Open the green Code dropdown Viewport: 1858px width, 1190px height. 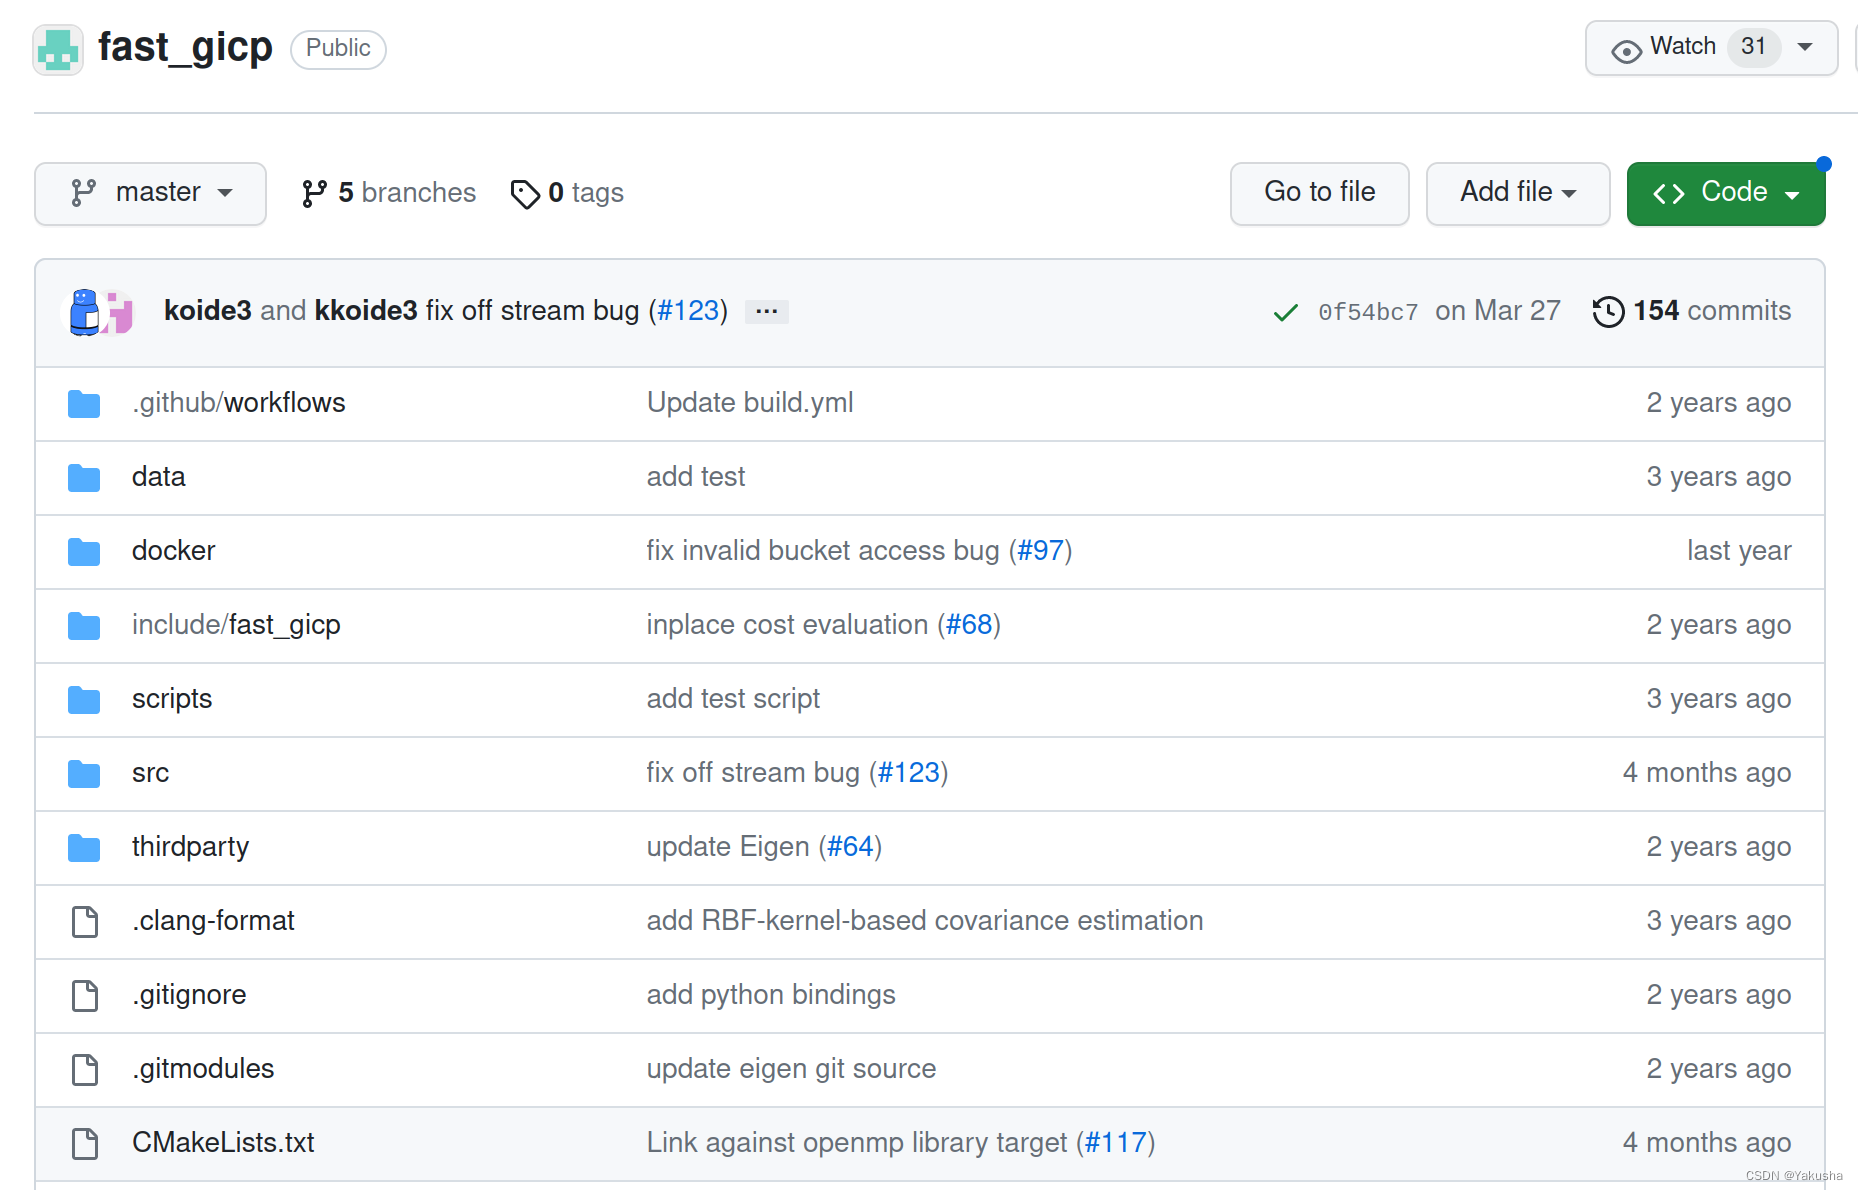[x=1724, y=193]
